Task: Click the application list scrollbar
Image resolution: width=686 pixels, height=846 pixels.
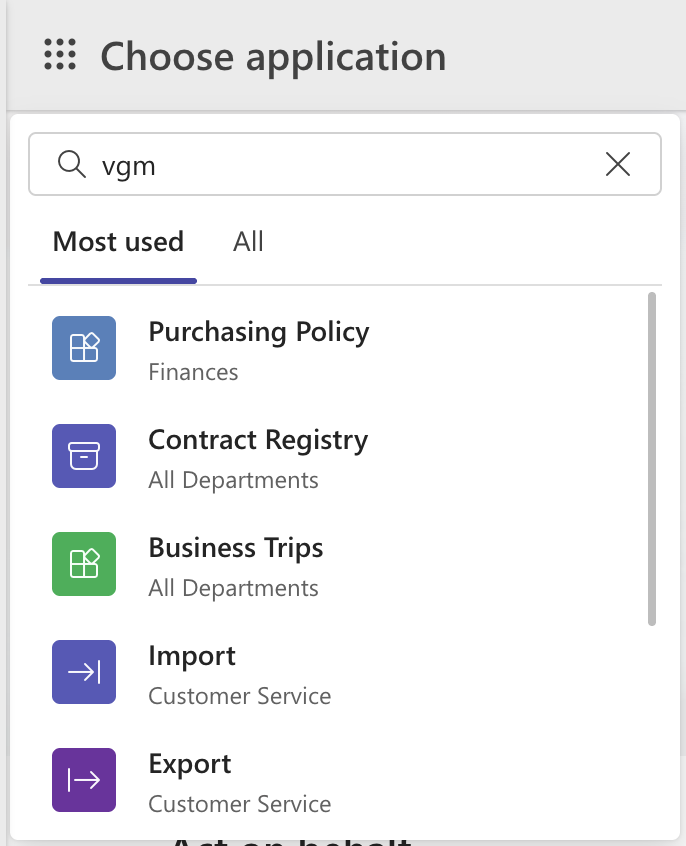Action: click(652, 460)
